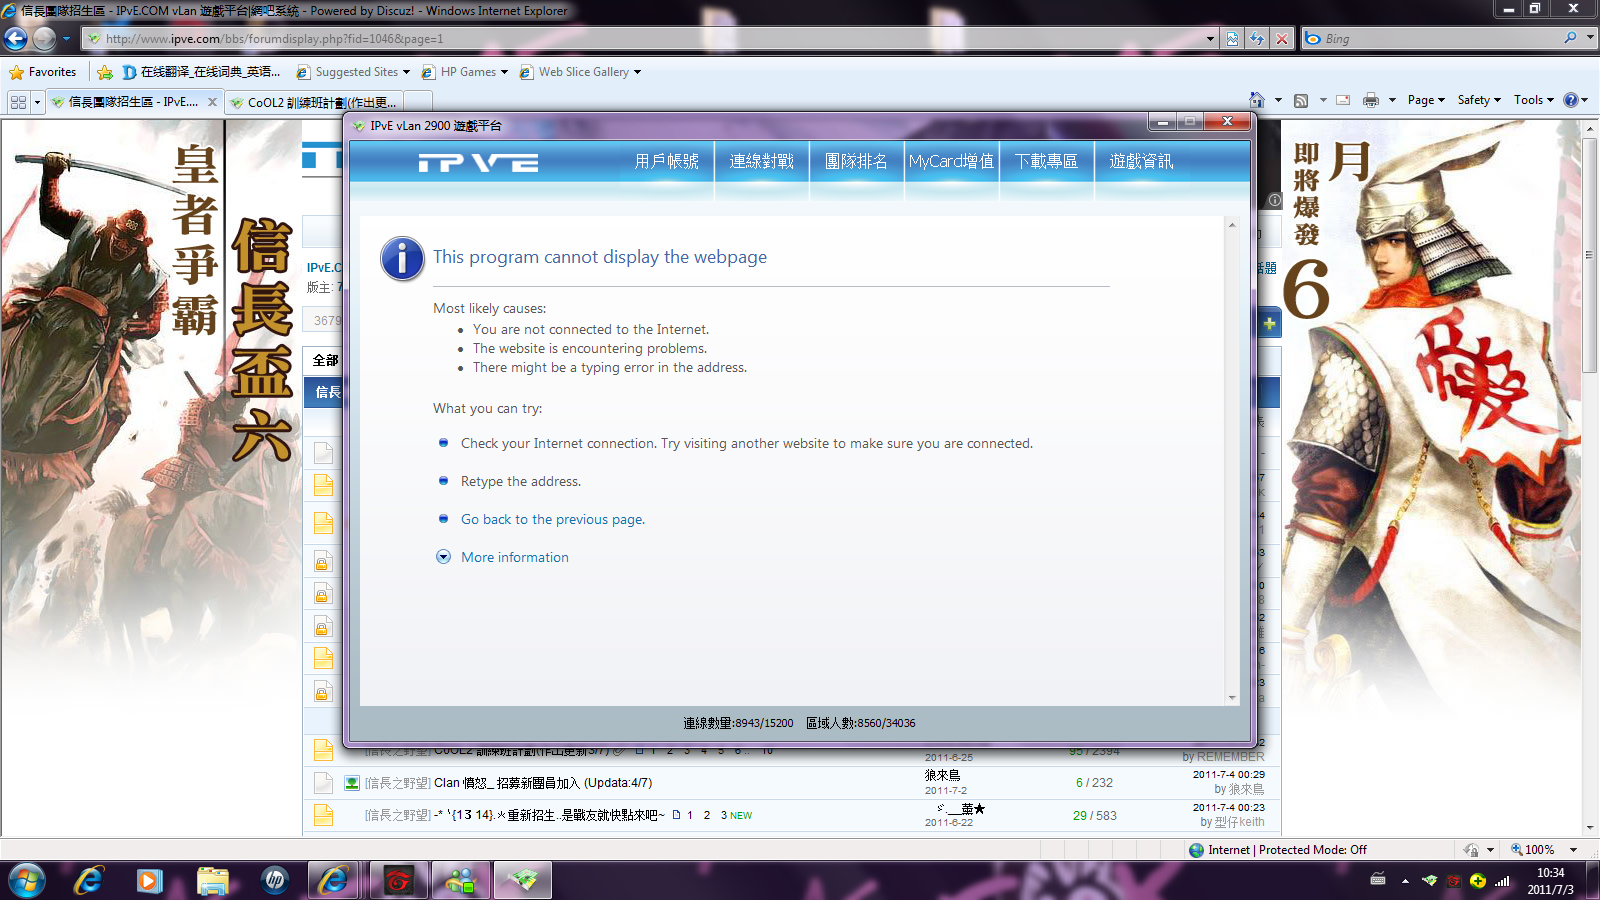Image resolution: width=1600 pixels, height=900 pixels.
Task: Open the HP icon on the taskbar
Action: coord(274,880)
